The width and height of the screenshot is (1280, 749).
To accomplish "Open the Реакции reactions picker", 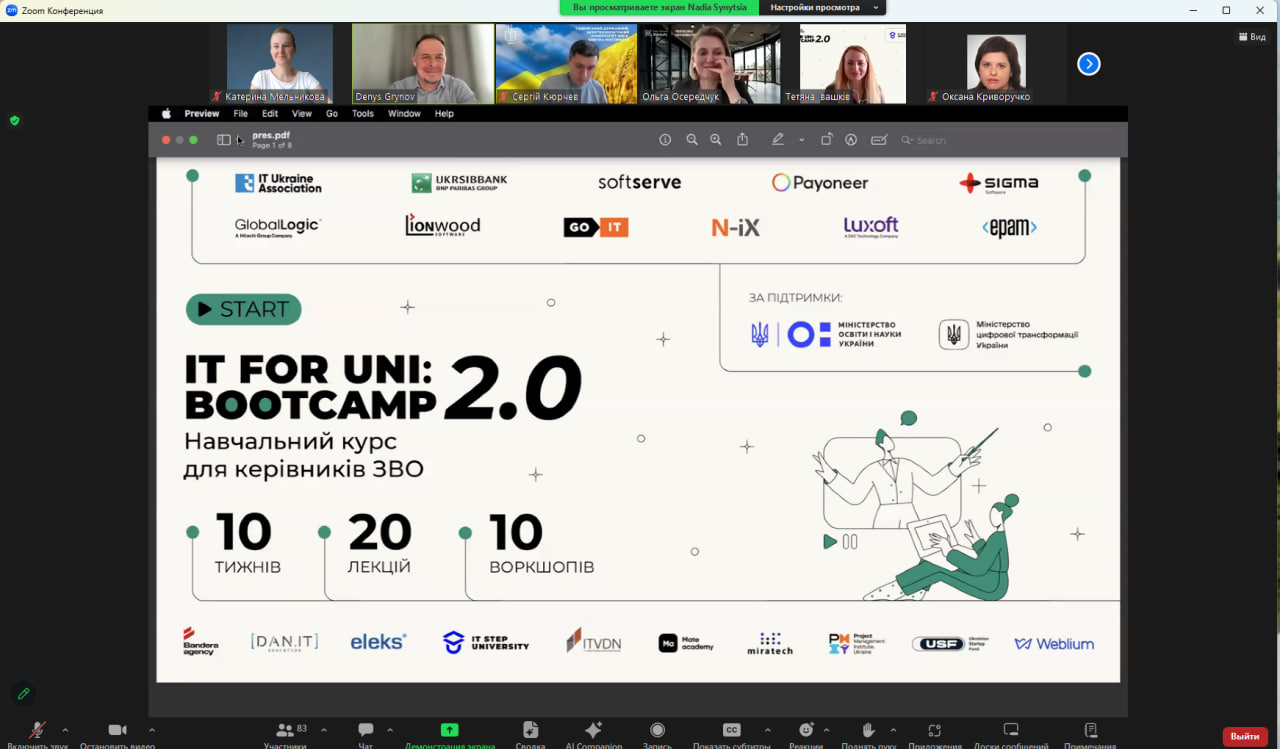I will click(x=806, y=735).
